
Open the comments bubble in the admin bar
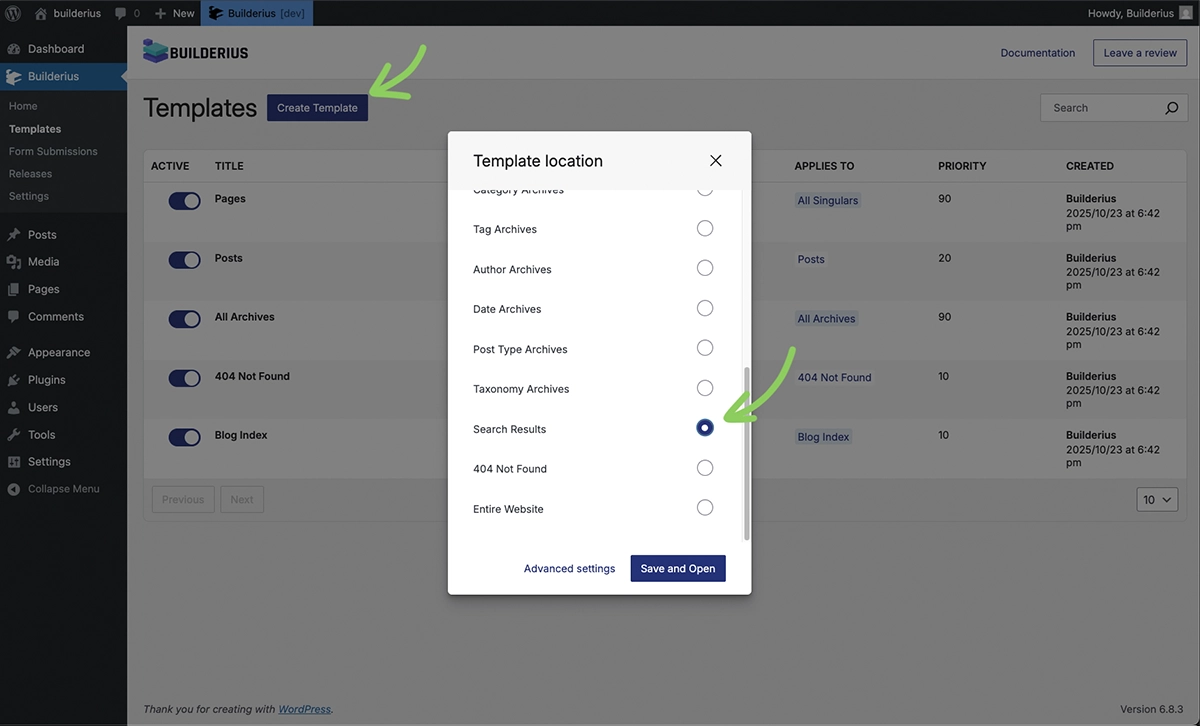121,13
